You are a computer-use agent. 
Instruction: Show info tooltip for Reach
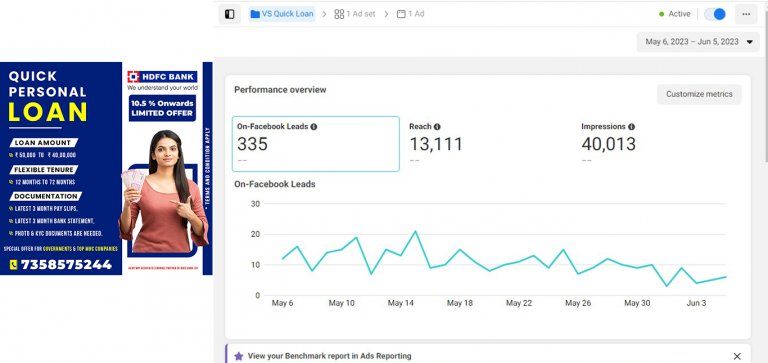click(437, 126)
